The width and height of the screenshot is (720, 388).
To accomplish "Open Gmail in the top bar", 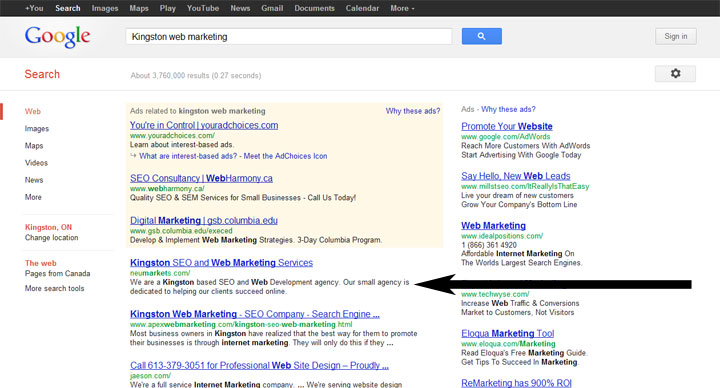I will click(272, 8).
